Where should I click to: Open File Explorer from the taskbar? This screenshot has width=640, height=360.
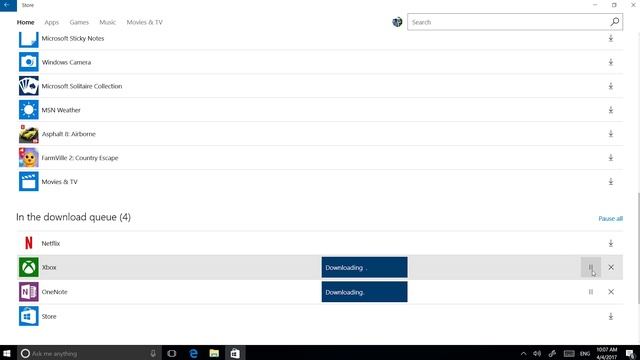214,353
